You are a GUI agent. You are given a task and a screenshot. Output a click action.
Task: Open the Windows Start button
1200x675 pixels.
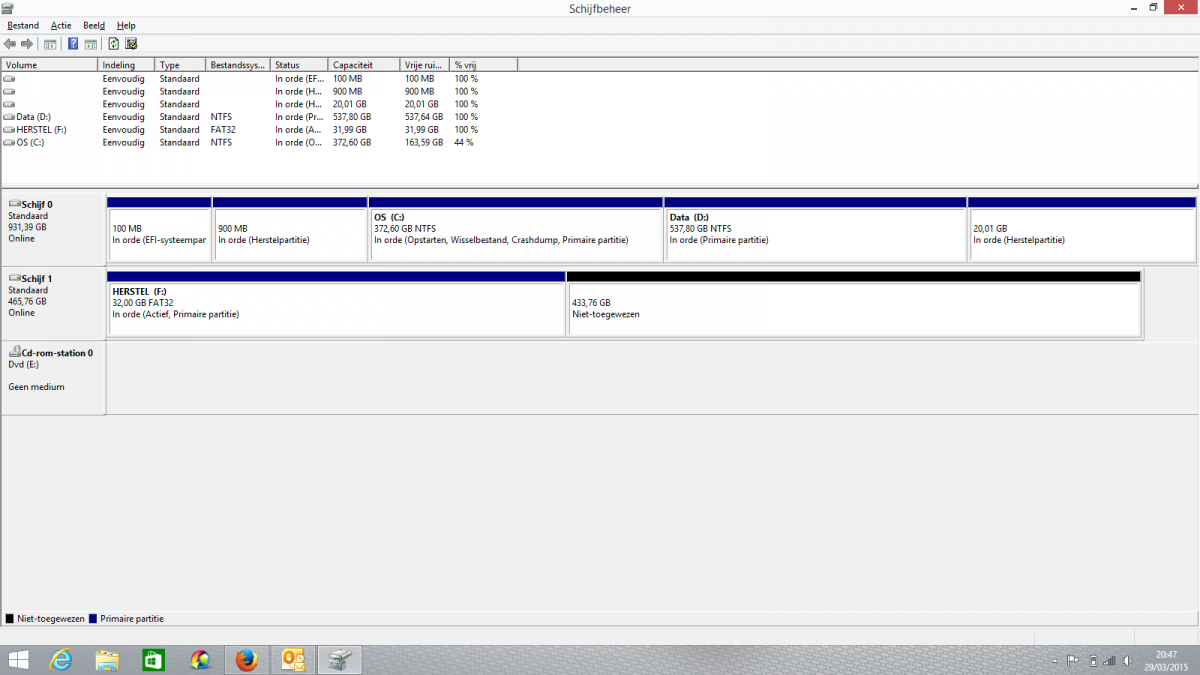18,660
